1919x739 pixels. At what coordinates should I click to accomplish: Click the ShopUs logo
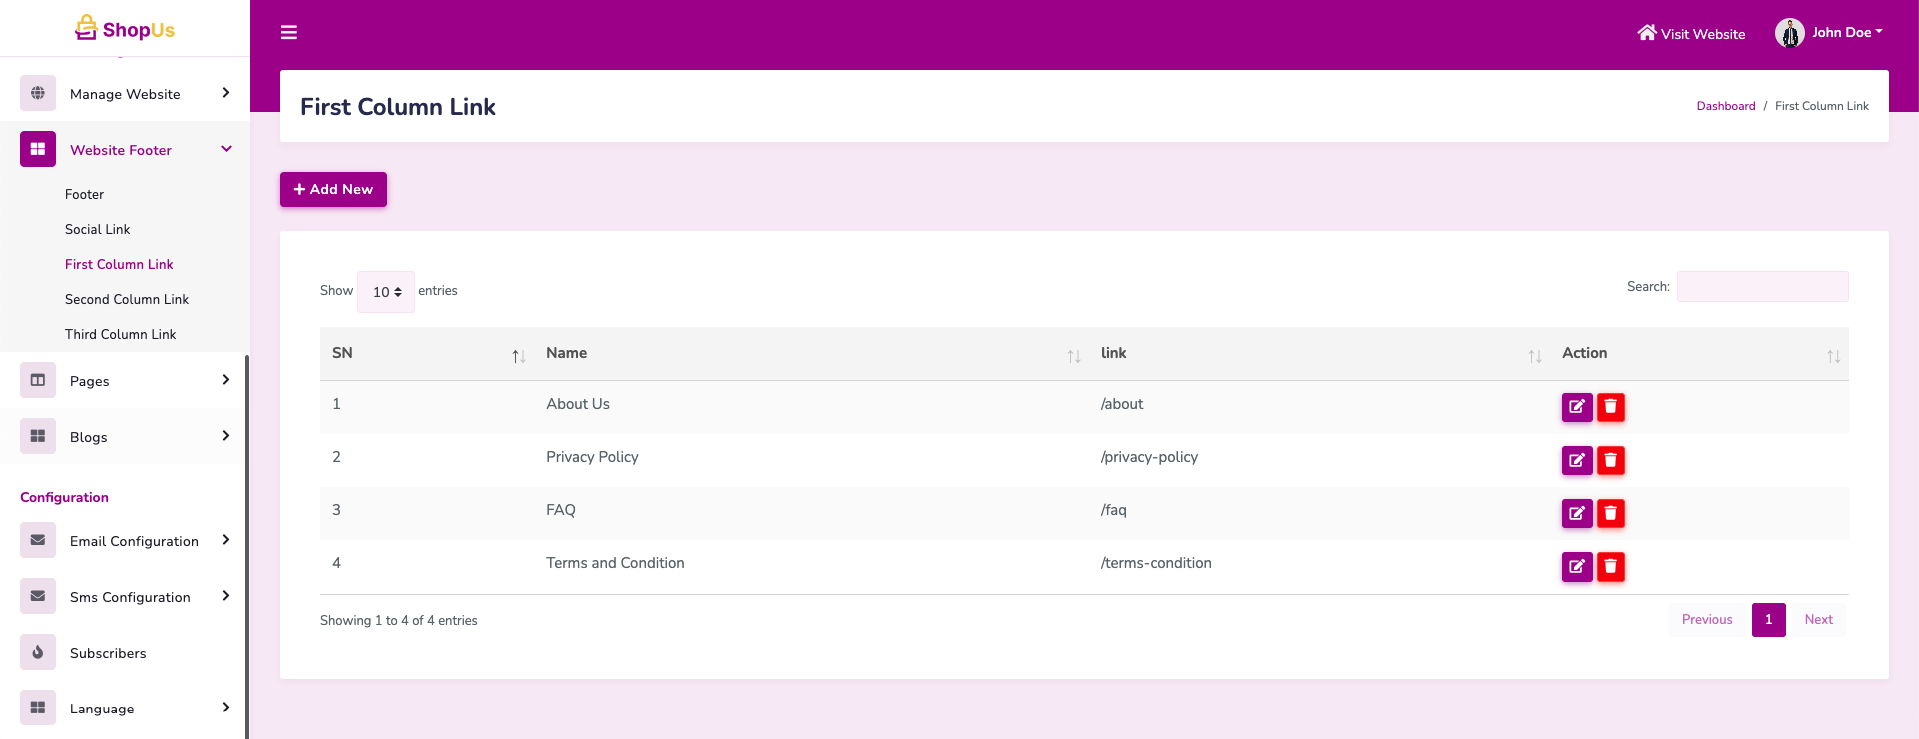[x=125, y=29]
